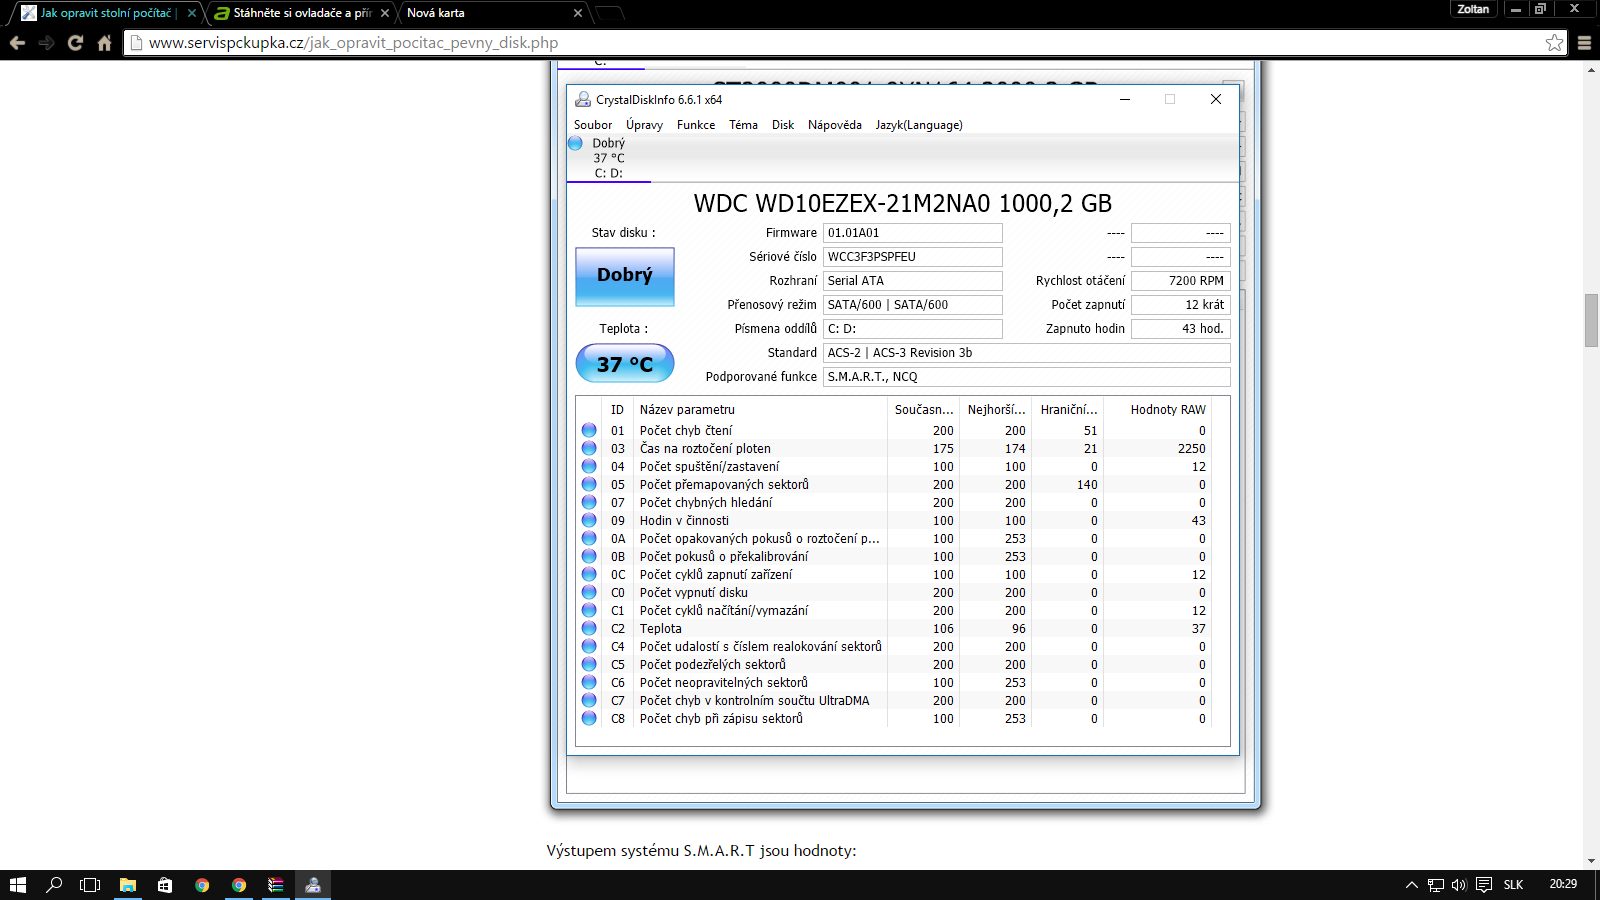Viewport: 1600px width, 900px height.
Task: Bookmark this page with the star icon
Action: [1554, 43]
